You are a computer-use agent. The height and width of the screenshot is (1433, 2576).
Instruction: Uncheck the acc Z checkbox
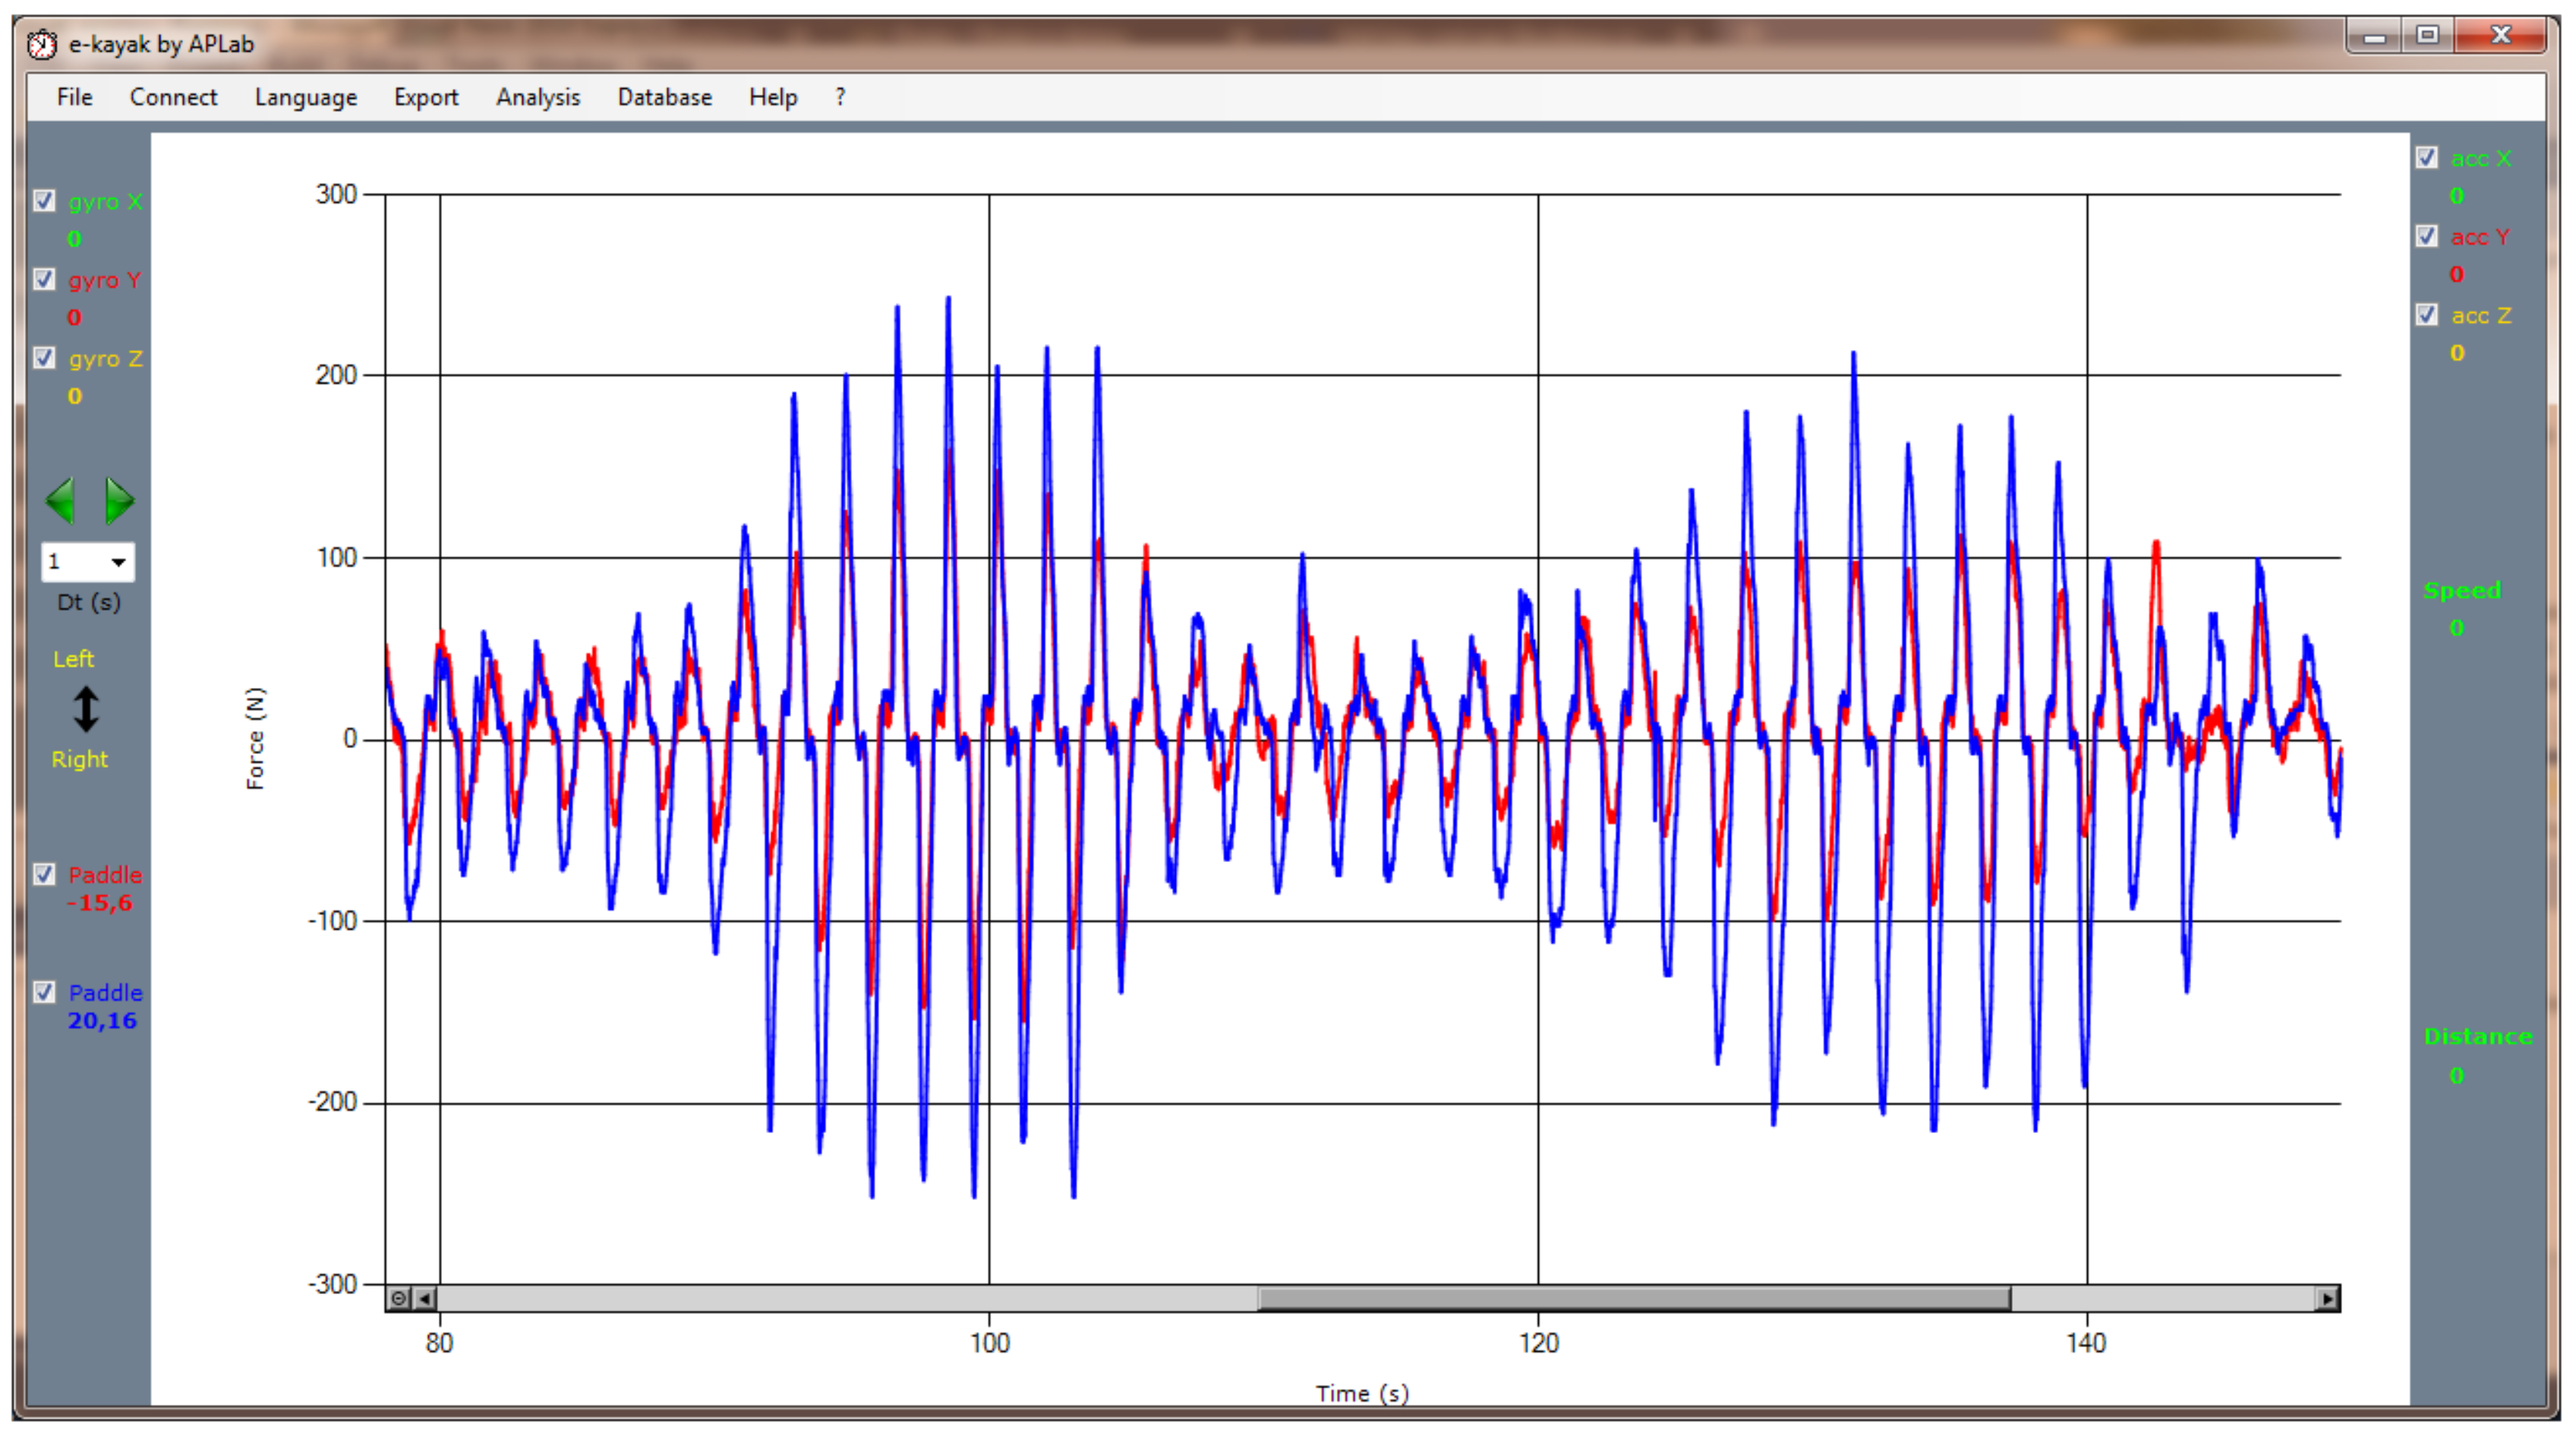point(2427,315)
